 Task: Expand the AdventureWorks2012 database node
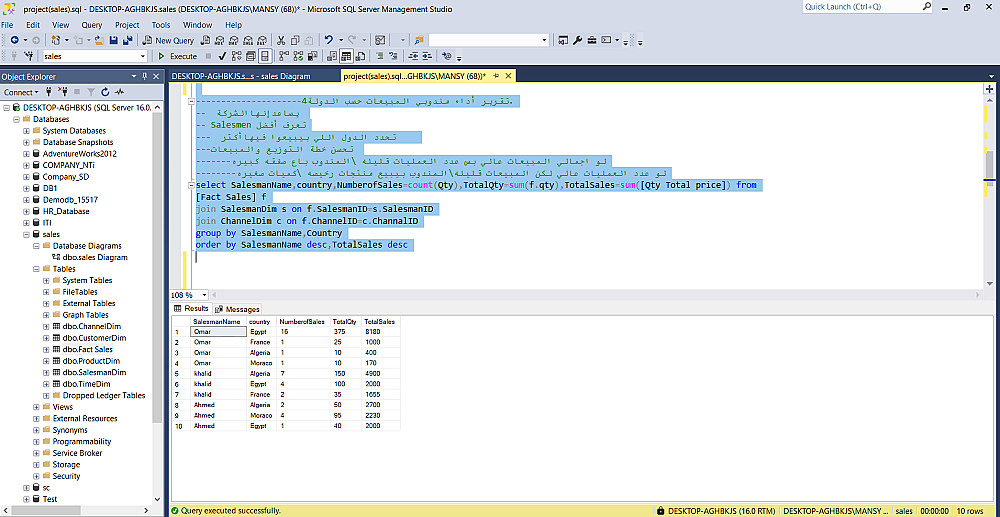point(24,154)
